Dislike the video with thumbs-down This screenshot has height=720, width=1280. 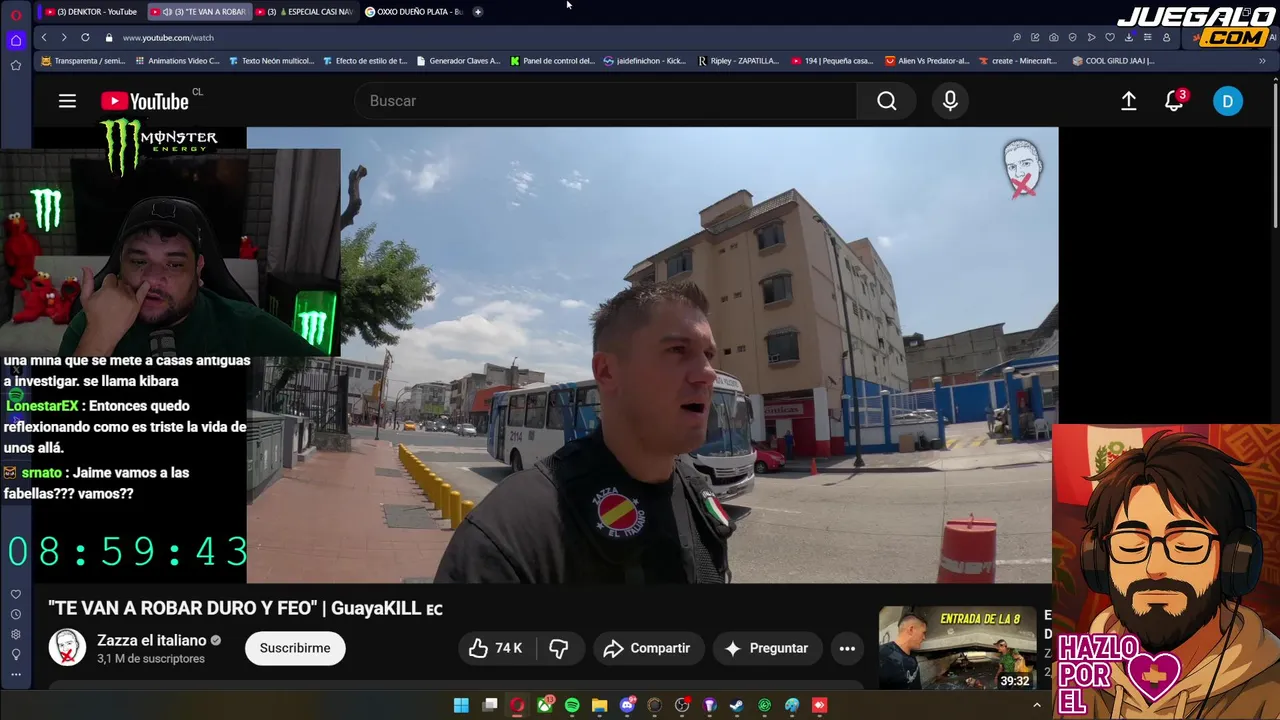tap(559, 648)
